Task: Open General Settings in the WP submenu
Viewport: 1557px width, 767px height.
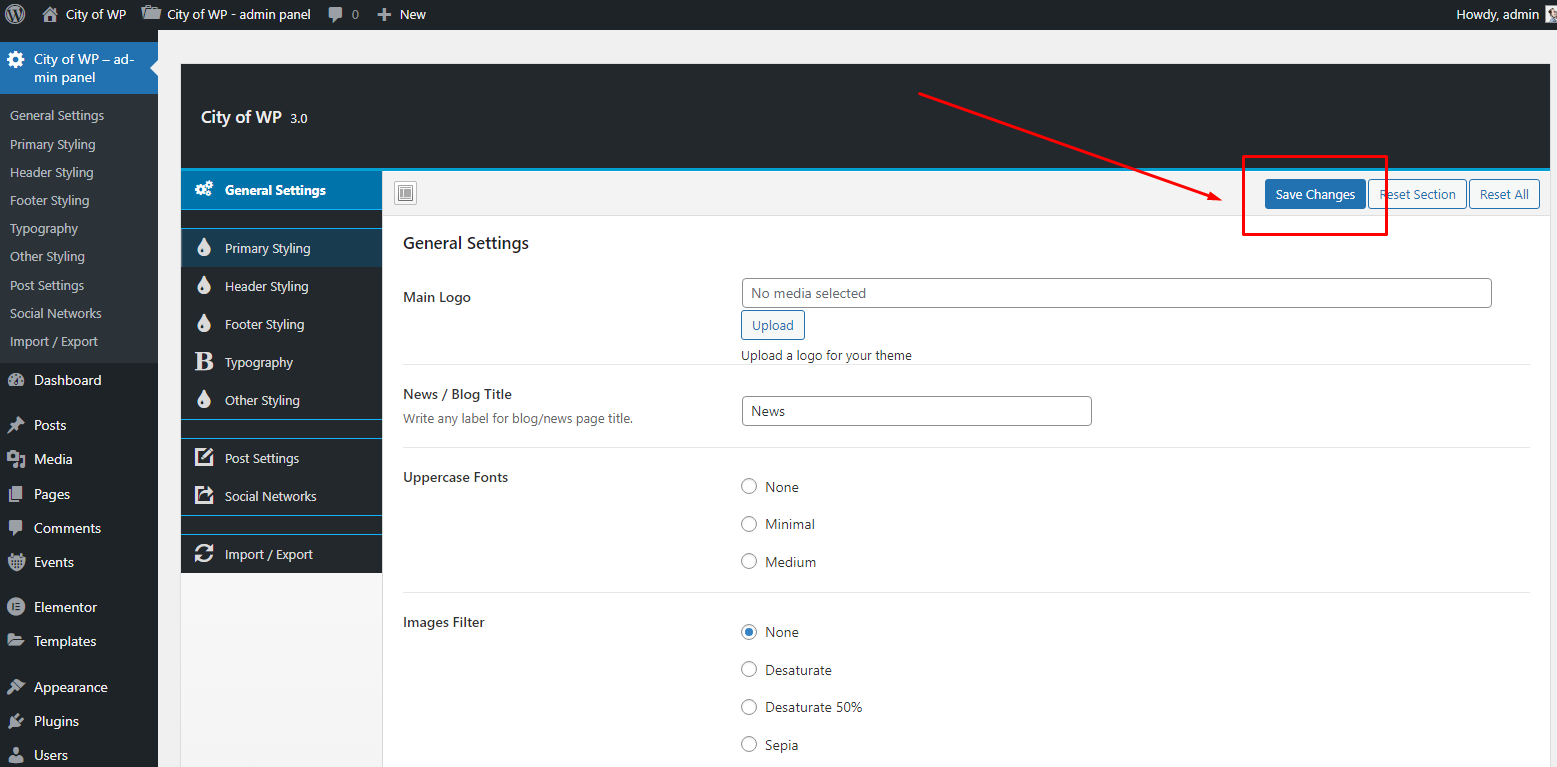Action: [x=57, y=115]
